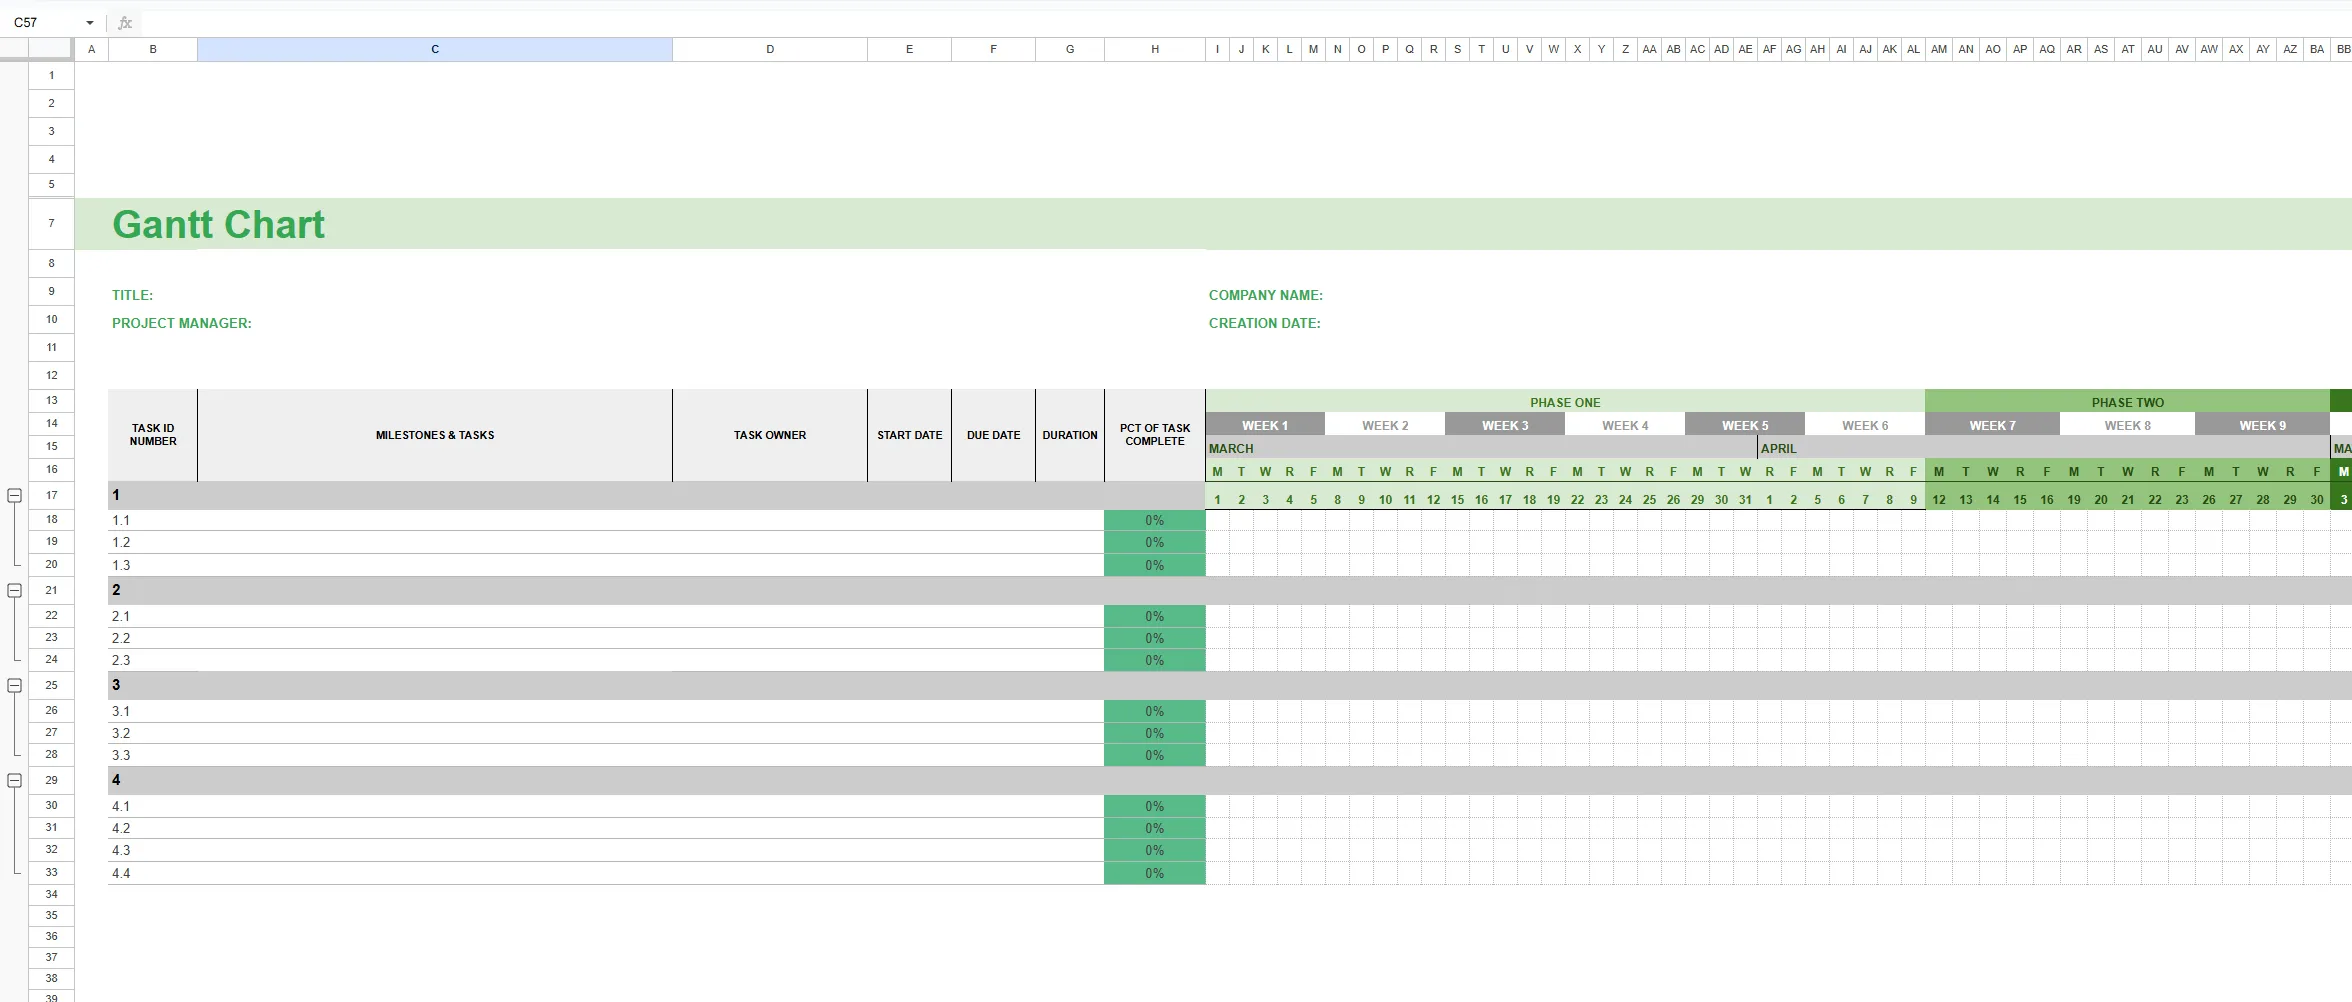Click the WEEK 5 header cell
The height and width of the screenshot is (1002, 2352).
point(1745,425)
